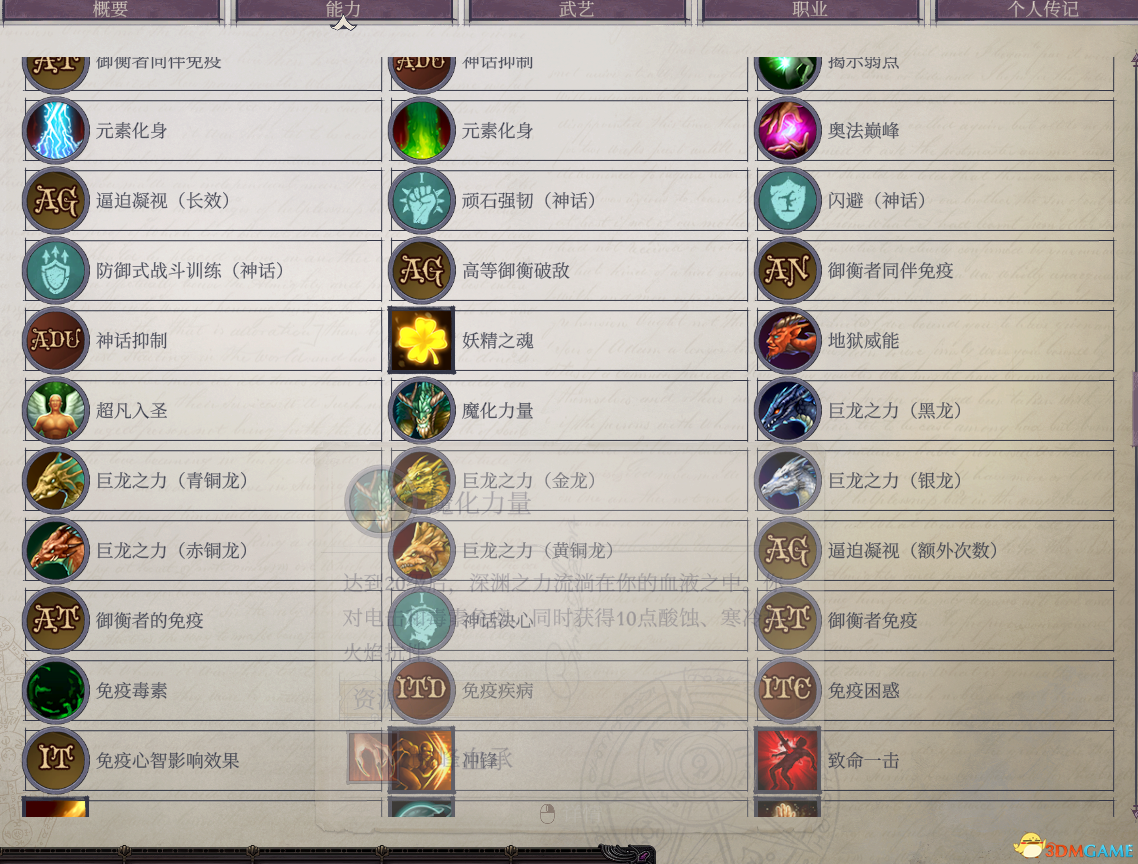Click the 妖精之魂 golden clover icon
The image size is (1138, 864).
pyautogui.click(x=422, y=340)
